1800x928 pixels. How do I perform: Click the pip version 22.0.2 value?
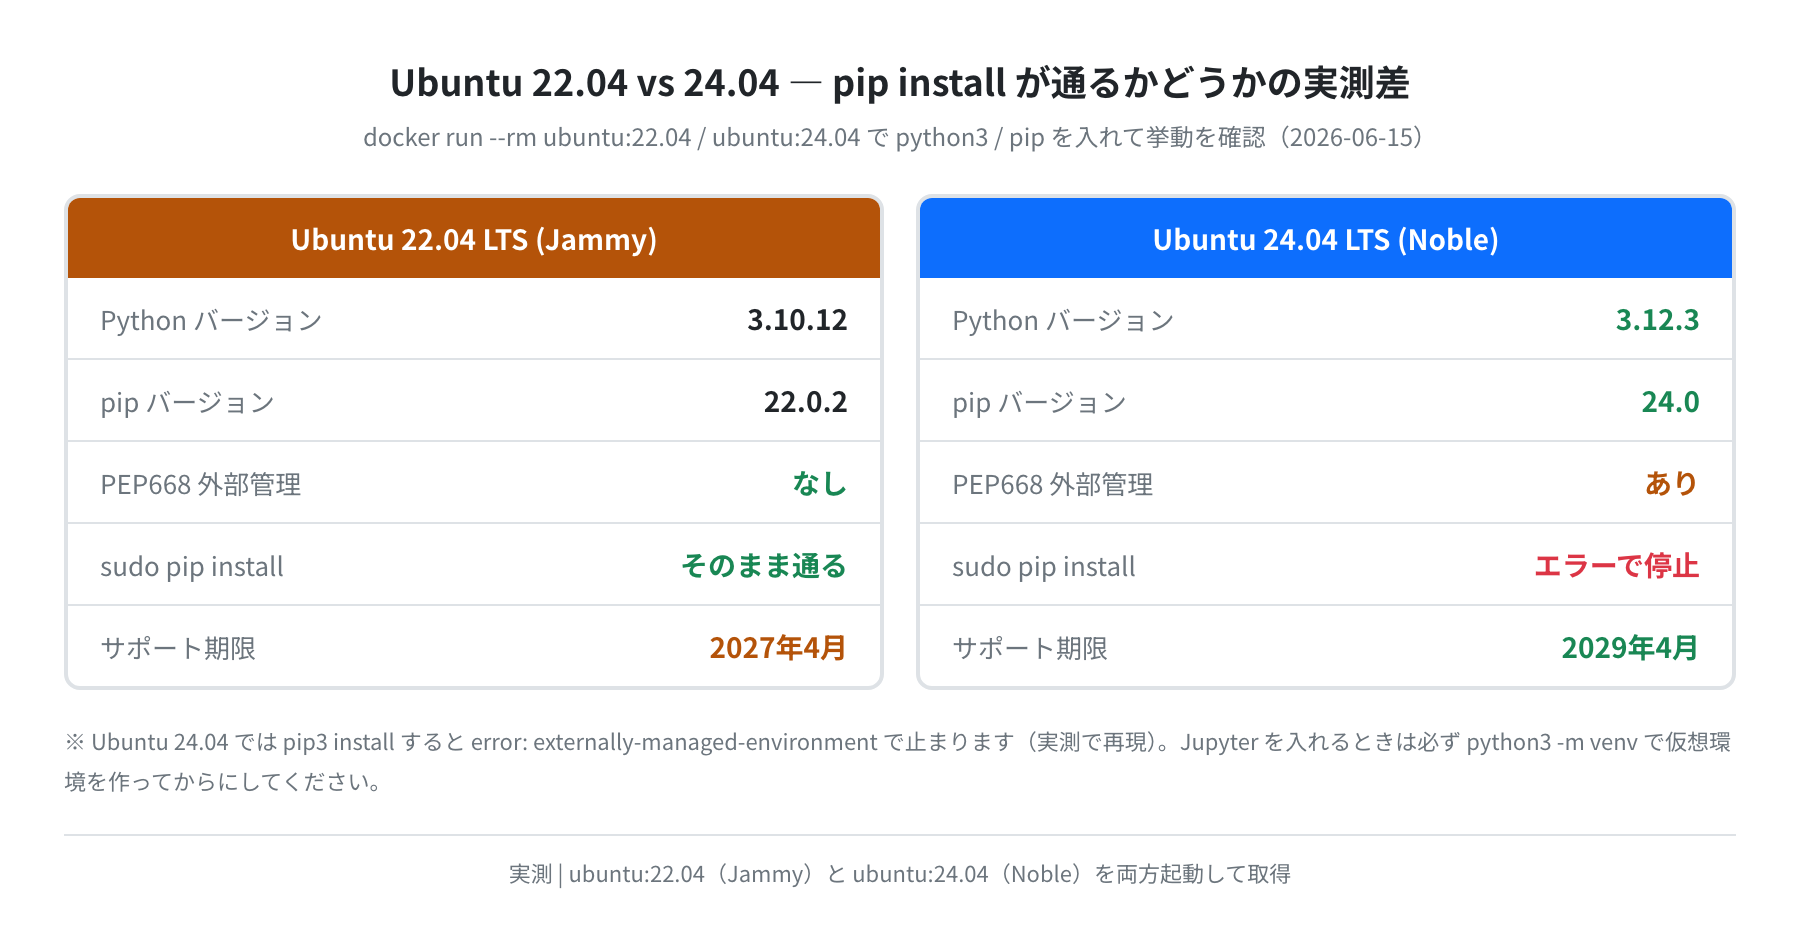[x=805, y=402]
